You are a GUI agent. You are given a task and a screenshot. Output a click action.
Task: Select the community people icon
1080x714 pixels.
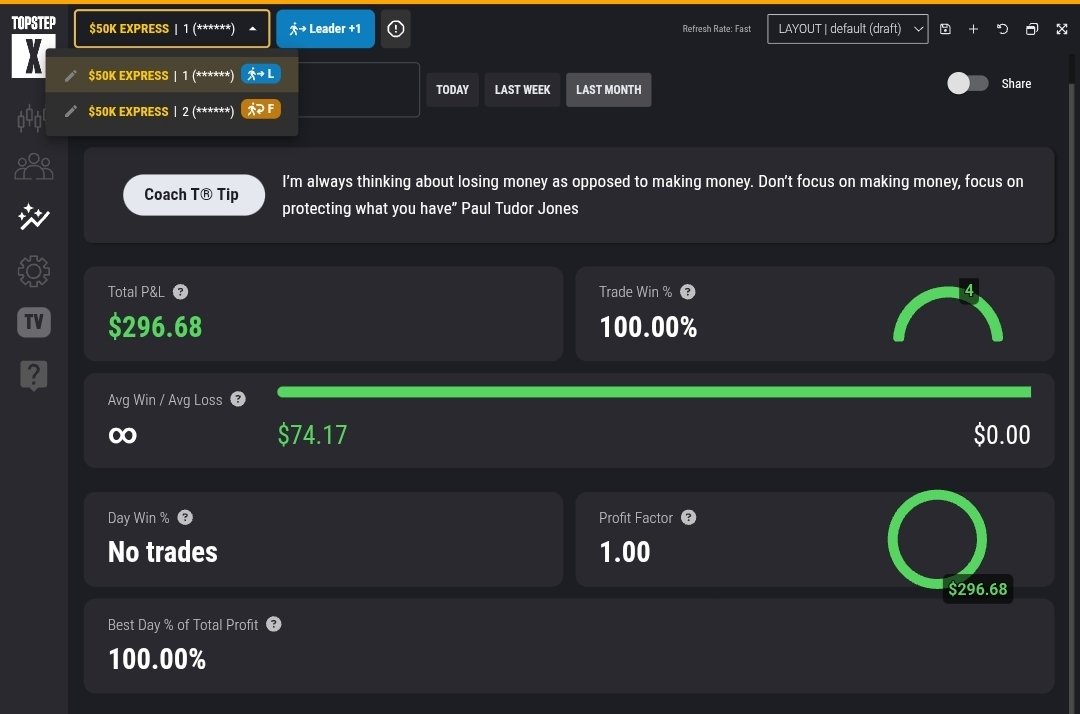click(x=33, y=166)
